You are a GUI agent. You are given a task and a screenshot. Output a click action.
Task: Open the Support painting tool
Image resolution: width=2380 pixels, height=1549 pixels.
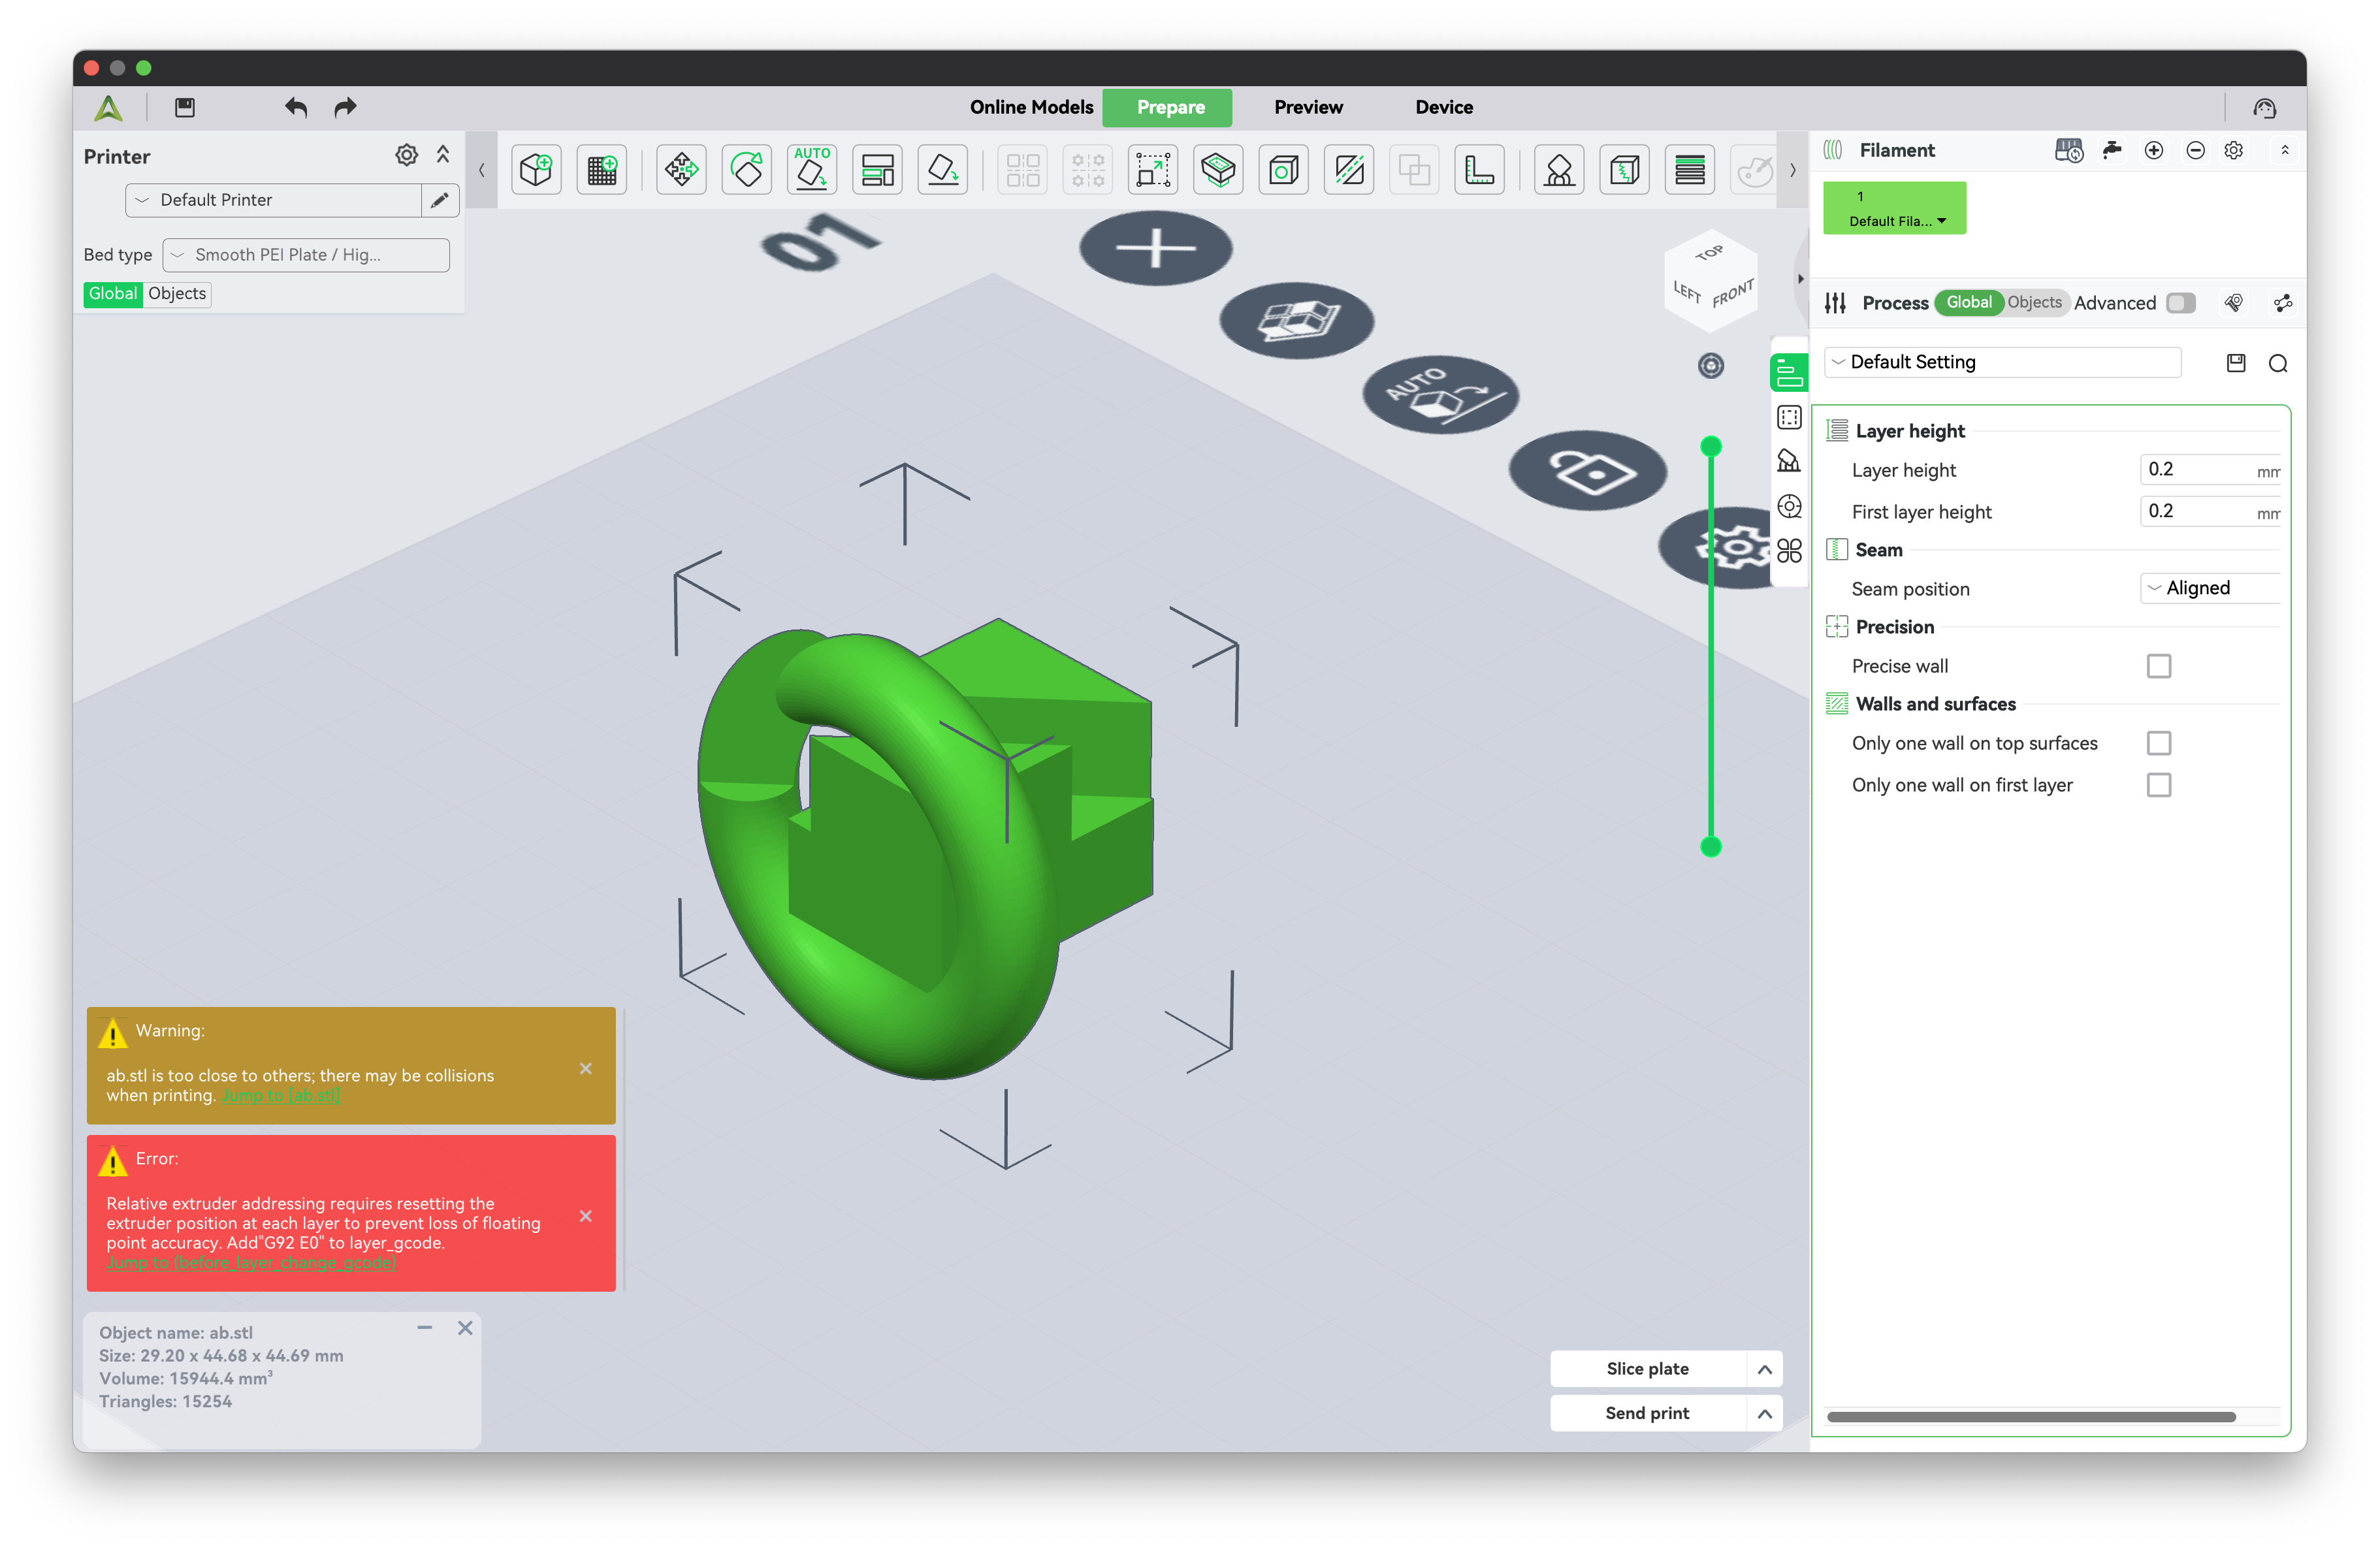(1559, 170)
